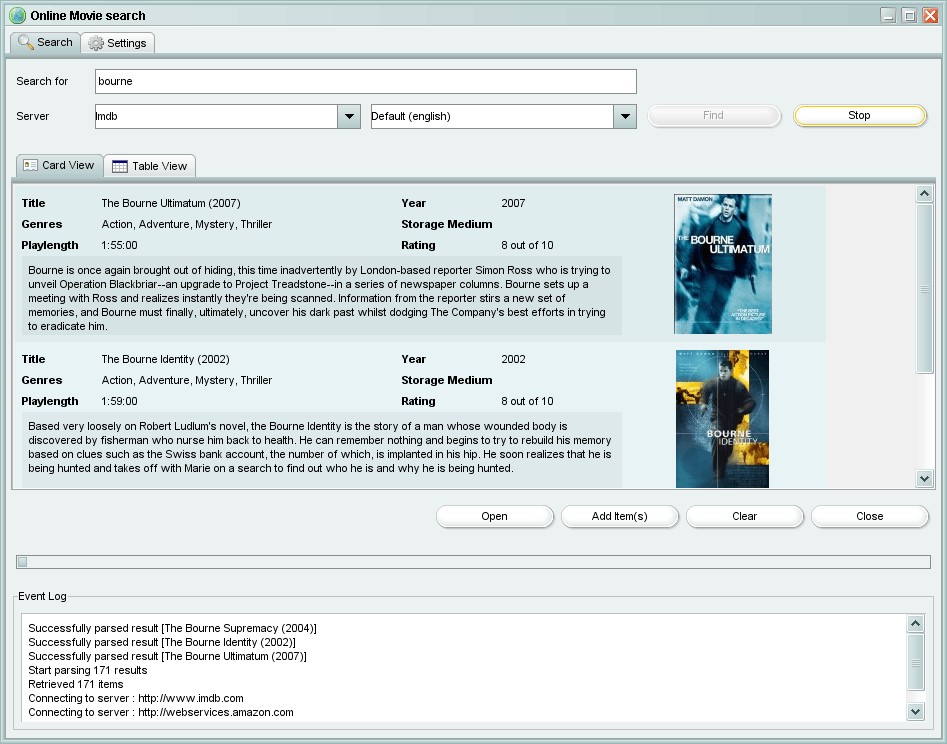
Task: Click the results scrollbar down arrow
Action: [x=924, y=478]
